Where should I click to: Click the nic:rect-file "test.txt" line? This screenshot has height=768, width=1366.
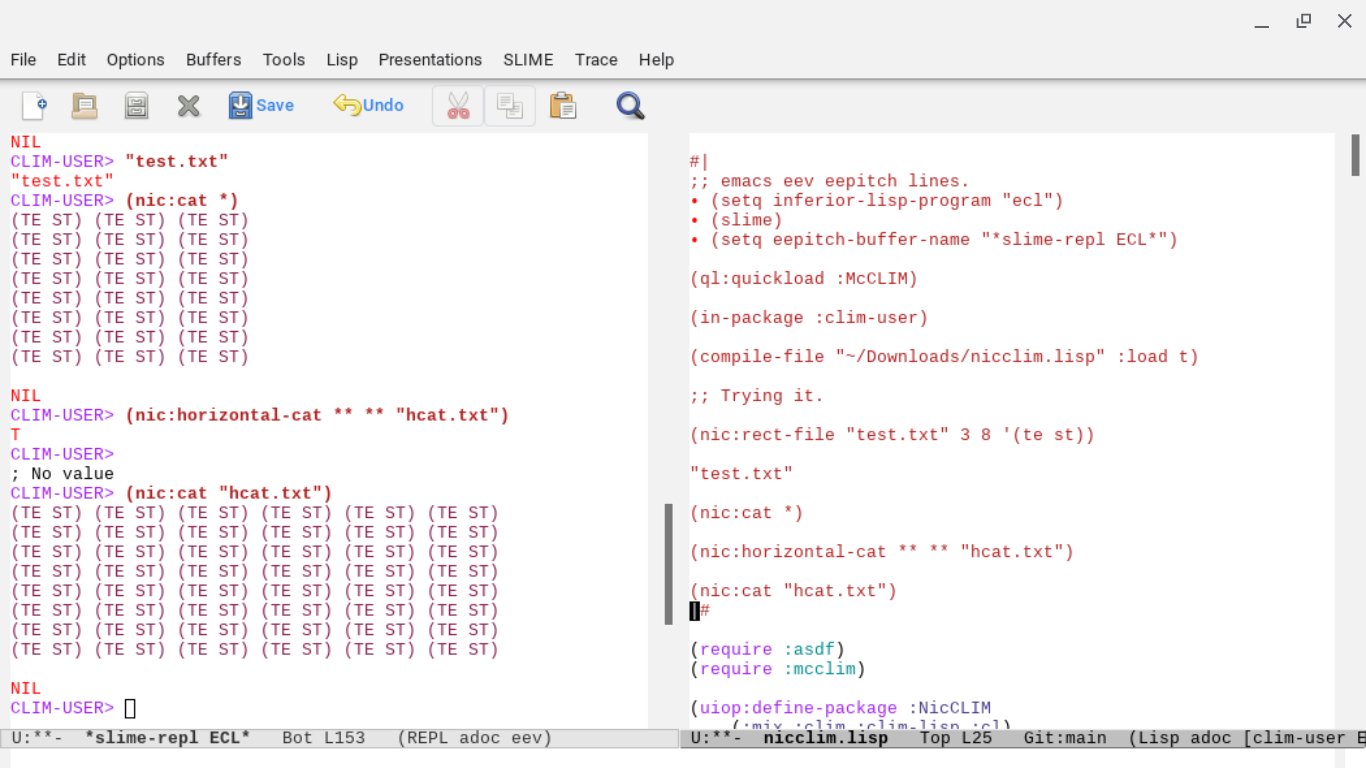point(892,435)
